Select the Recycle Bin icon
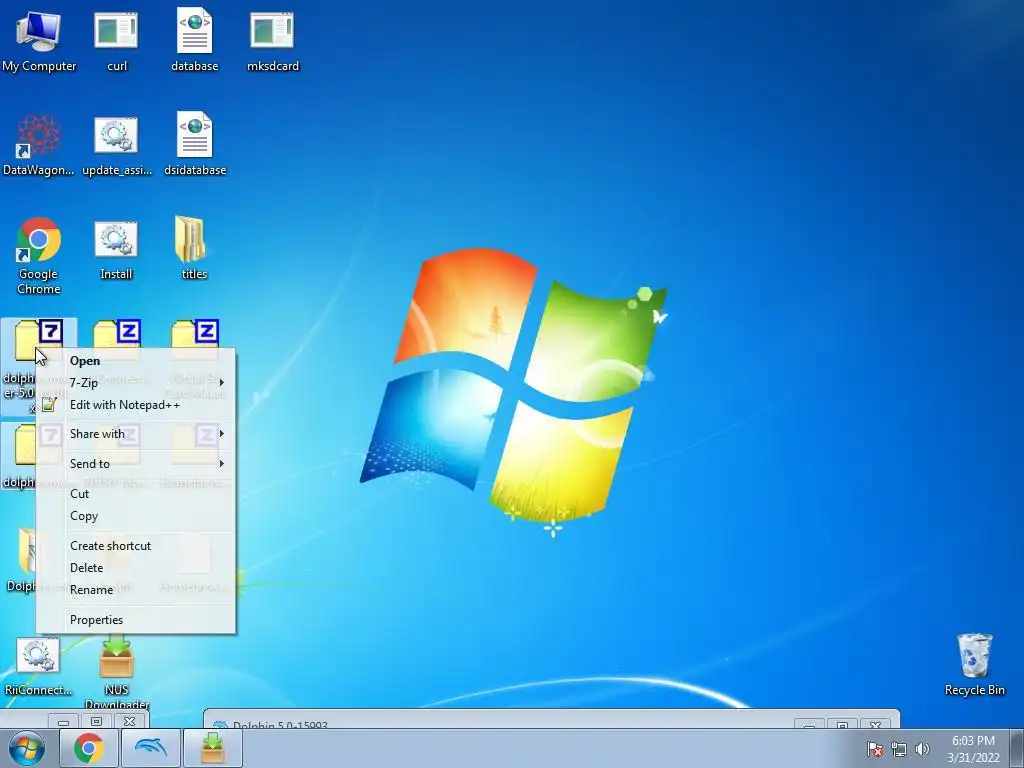 pyautogui.click(x=974, y=665)
